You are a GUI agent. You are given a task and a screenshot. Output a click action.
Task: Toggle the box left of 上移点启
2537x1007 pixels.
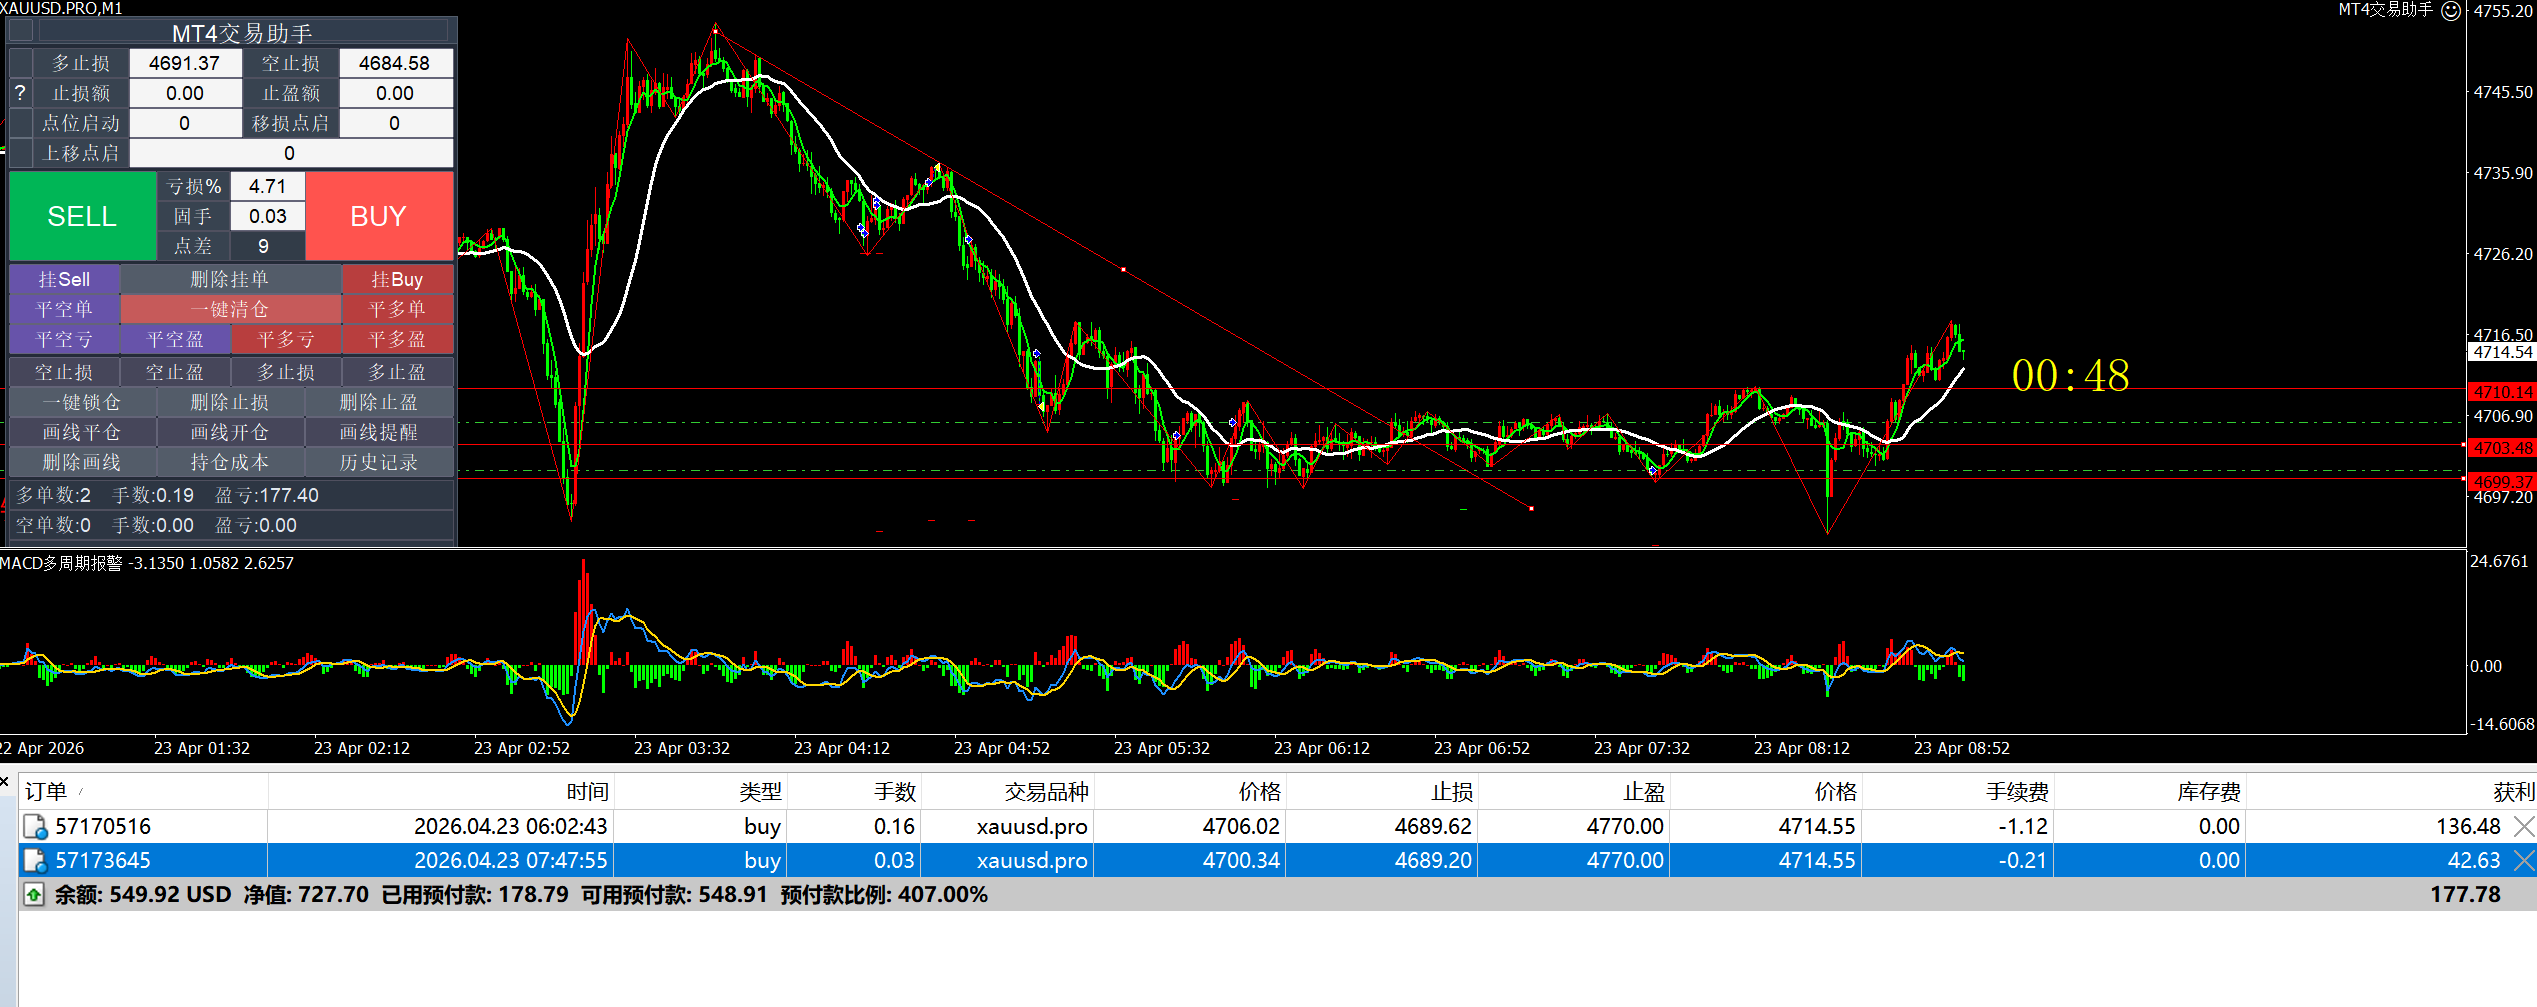pyautogui.click(x=20, y=153)
